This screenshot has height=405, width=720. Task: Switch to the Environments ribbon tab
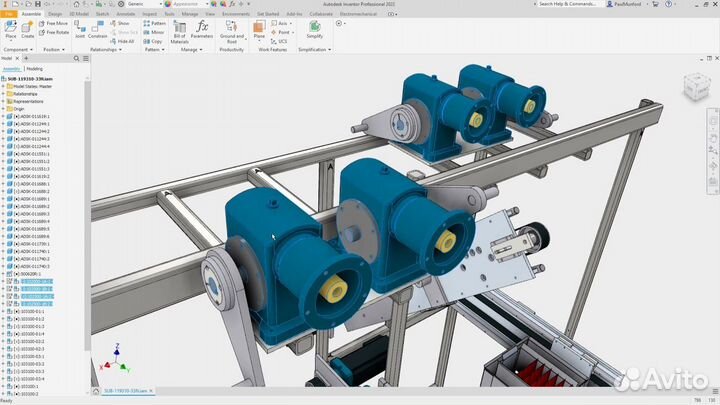click(x=236, y=14)
